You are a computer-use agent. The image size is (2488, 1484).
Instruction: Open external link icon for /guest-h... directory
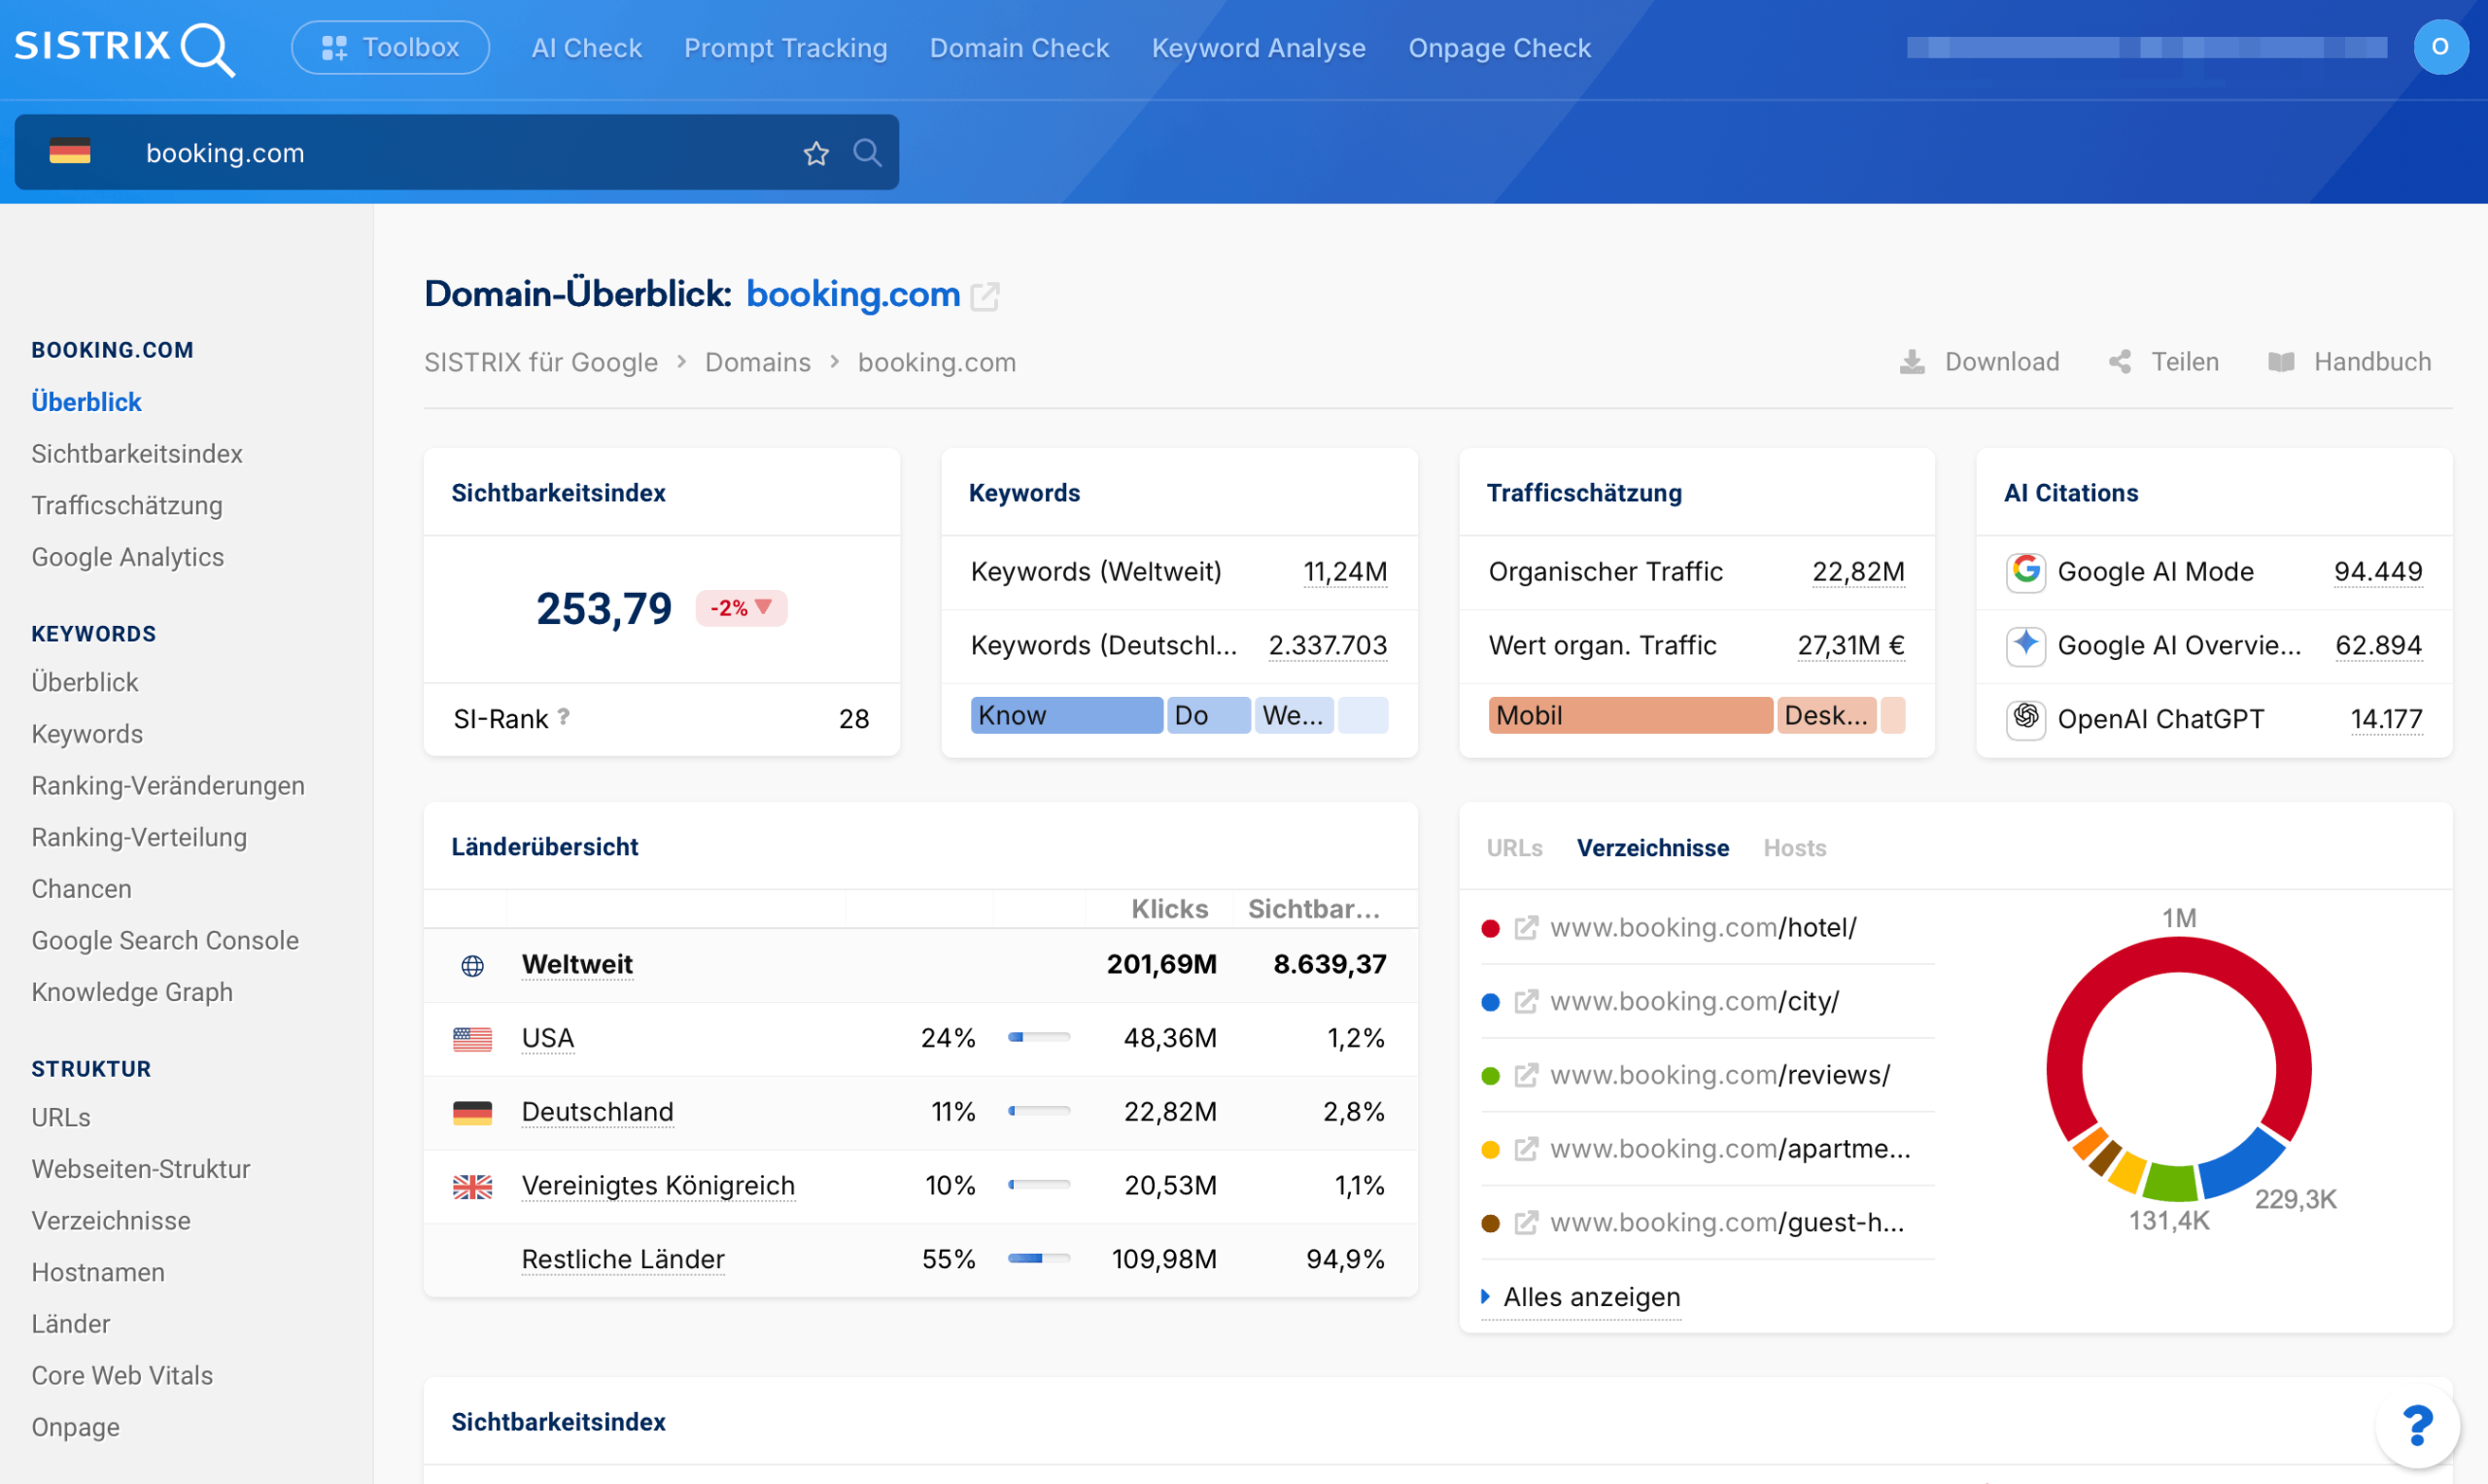point(1526,1223)
